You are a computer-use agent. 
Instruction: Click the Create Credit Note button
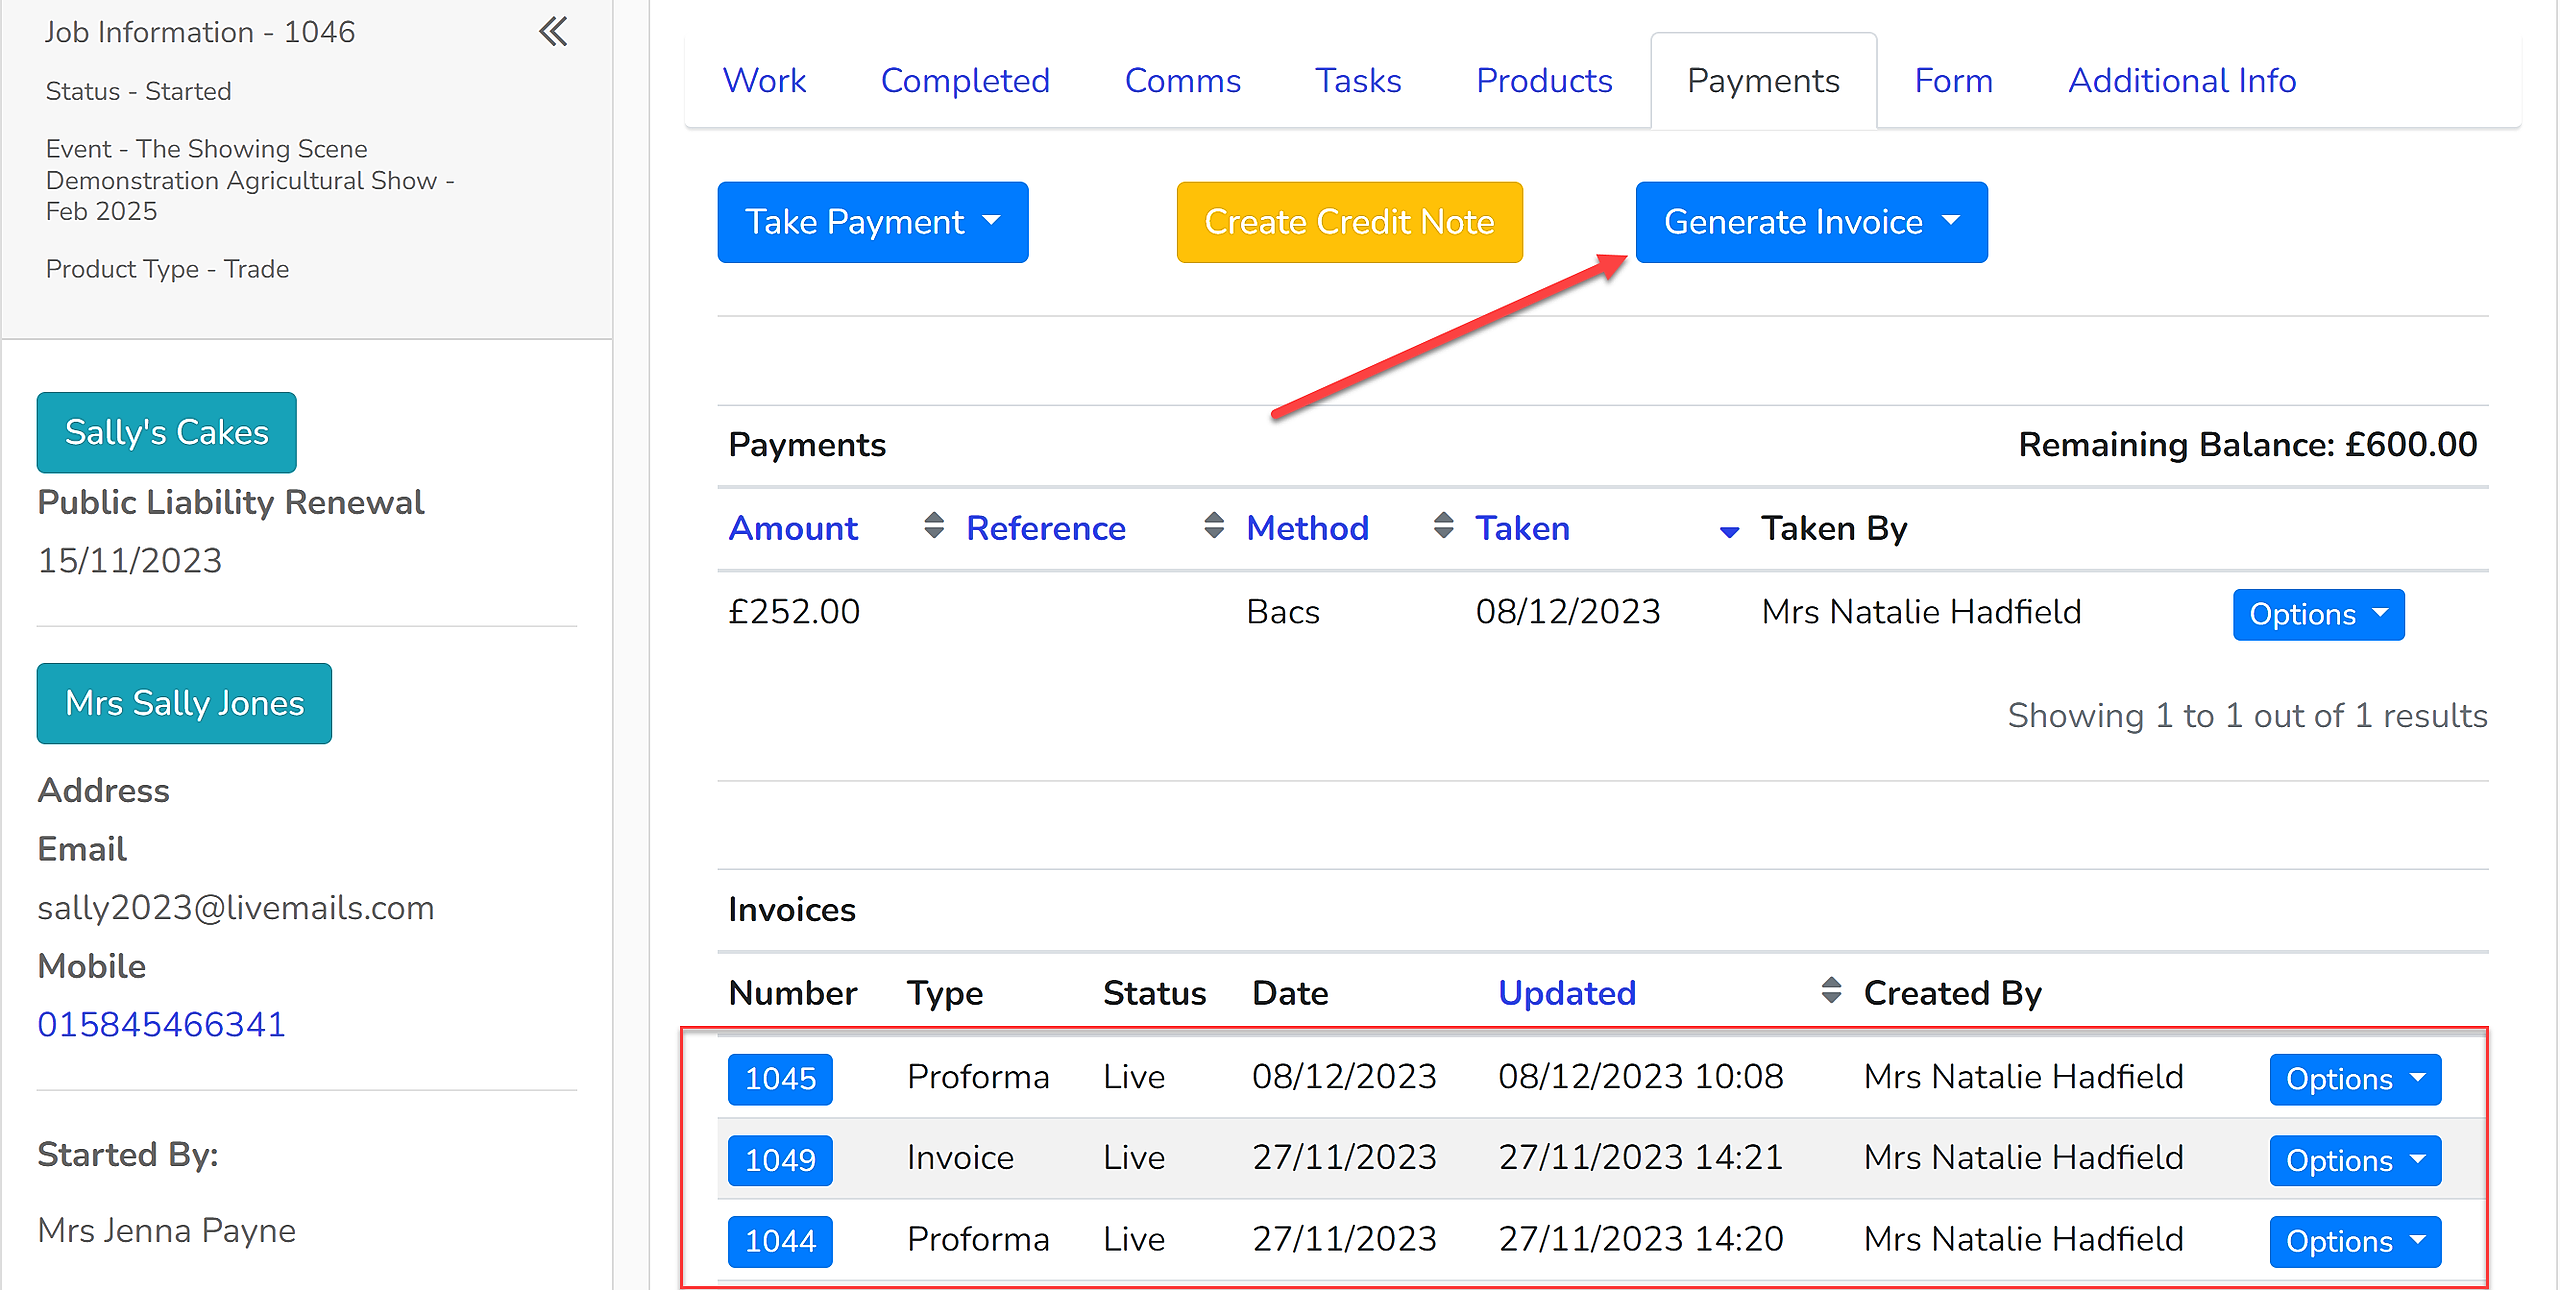click(x=1349, y=222)
